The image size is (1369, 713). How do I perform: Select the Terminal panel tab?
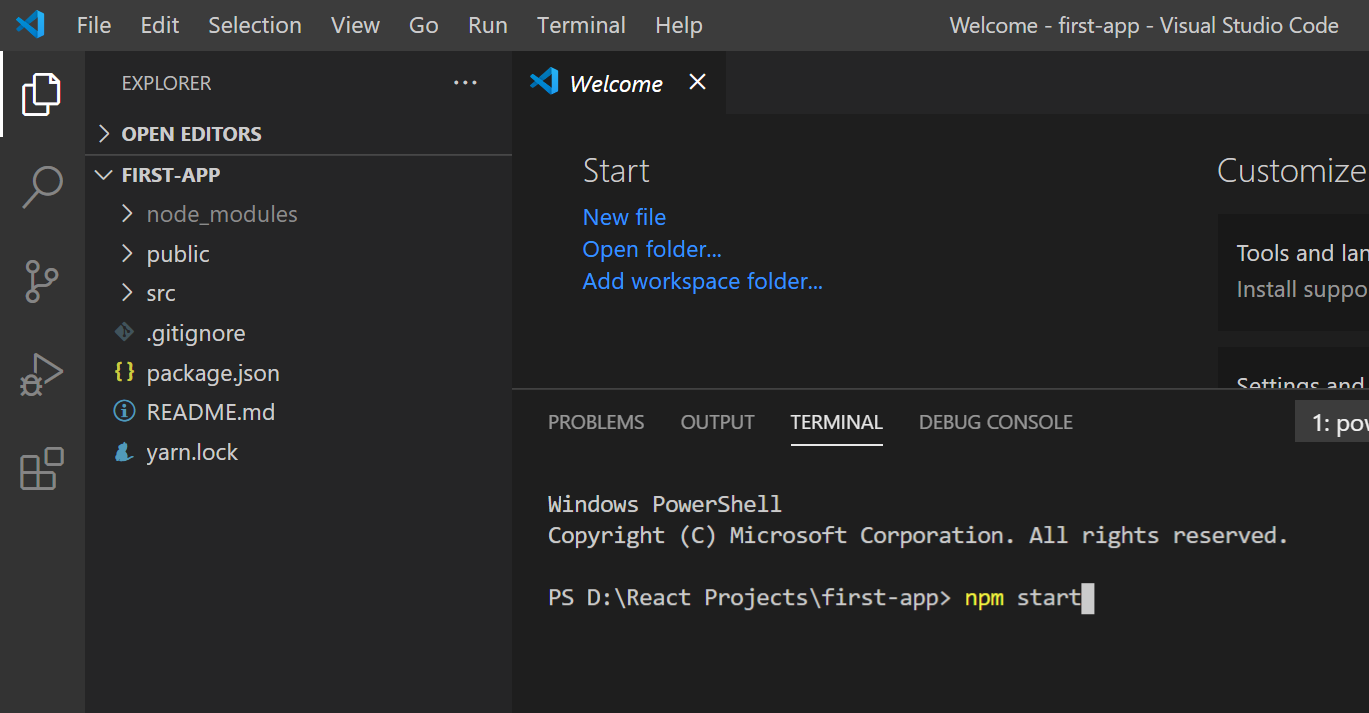tap(837, 422)
